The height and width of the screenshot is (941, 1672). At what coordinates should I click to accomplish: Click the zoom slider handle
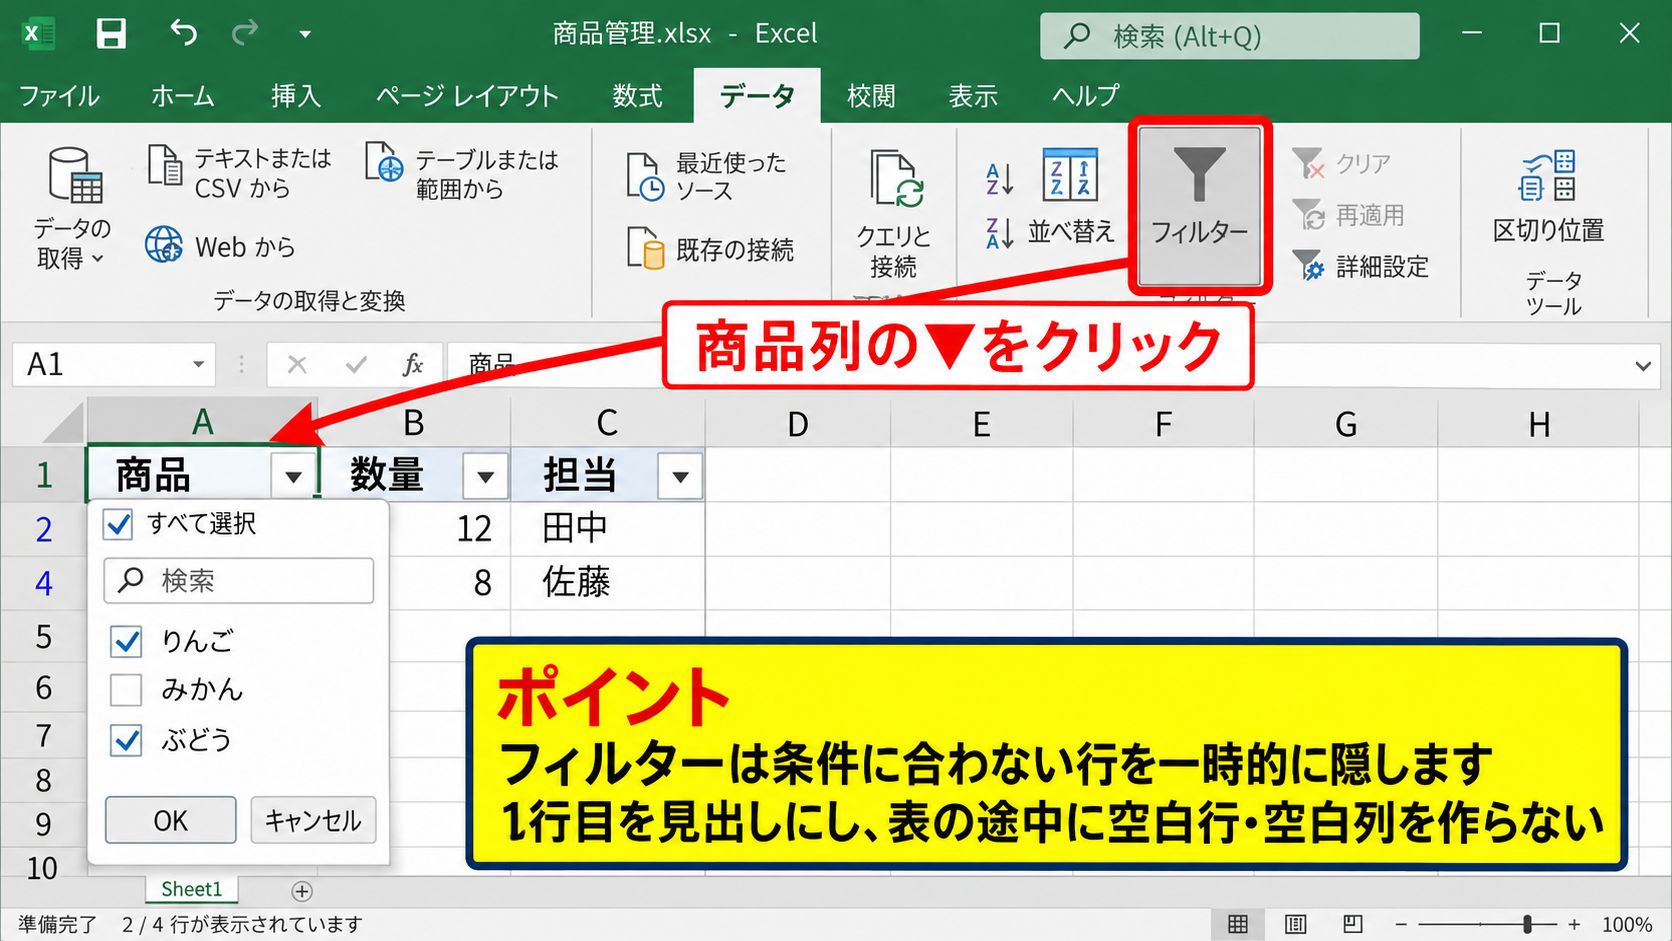tap(1527, 925)
